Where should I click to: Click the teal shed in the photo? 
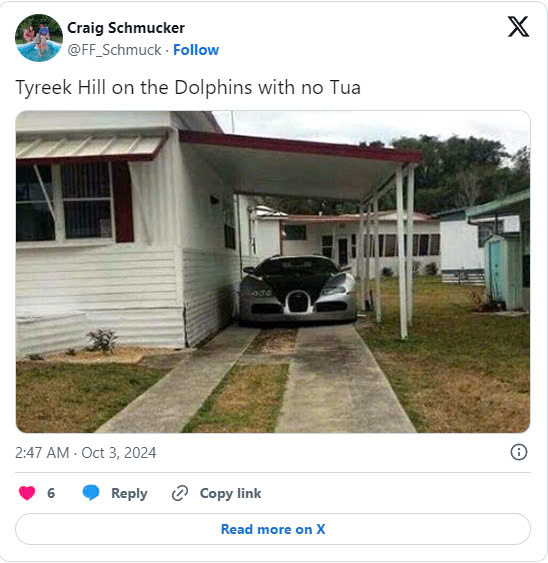502,273
